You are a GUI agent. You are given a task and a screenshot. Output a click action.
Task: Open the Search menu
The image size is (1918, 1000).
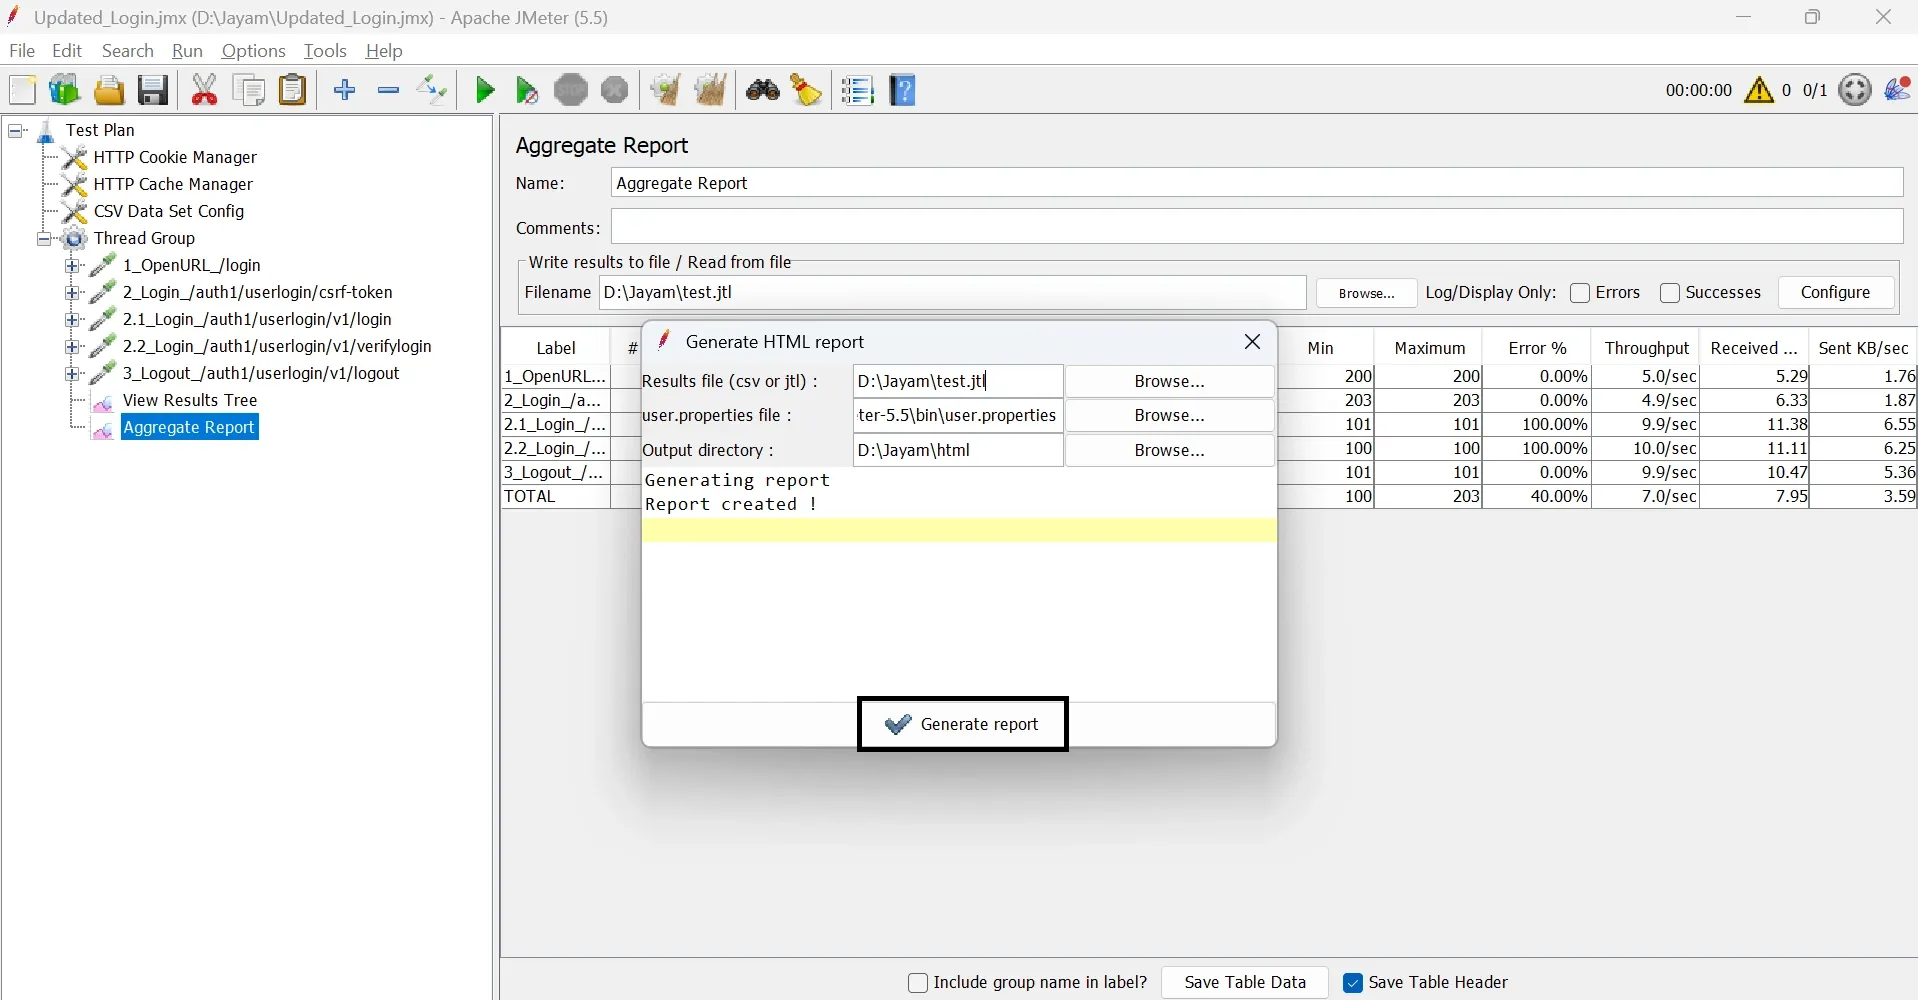pos(128,51)
